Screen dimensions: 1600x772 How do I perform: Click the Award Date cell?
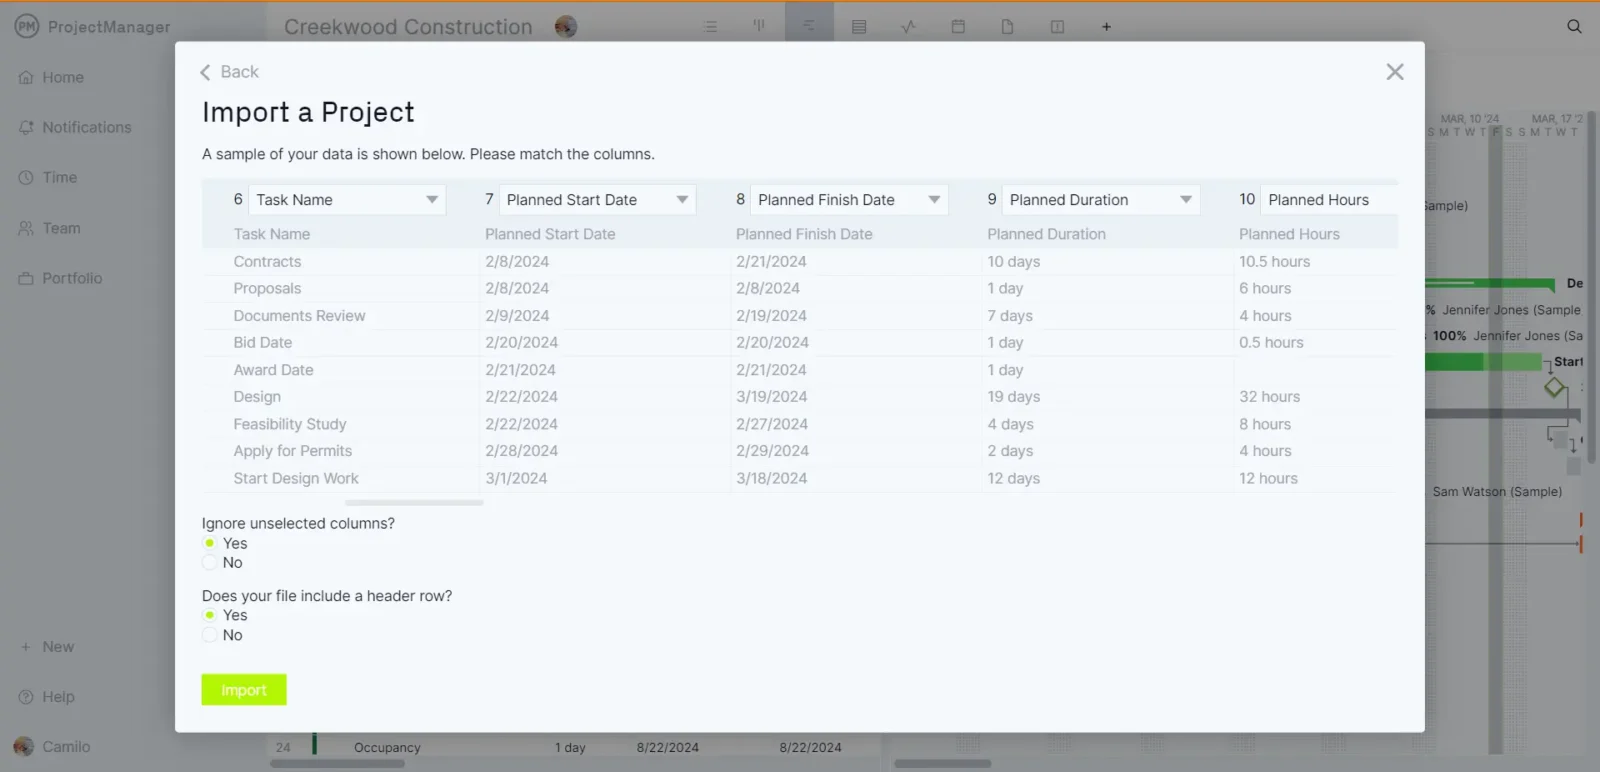tap(273, 370)
